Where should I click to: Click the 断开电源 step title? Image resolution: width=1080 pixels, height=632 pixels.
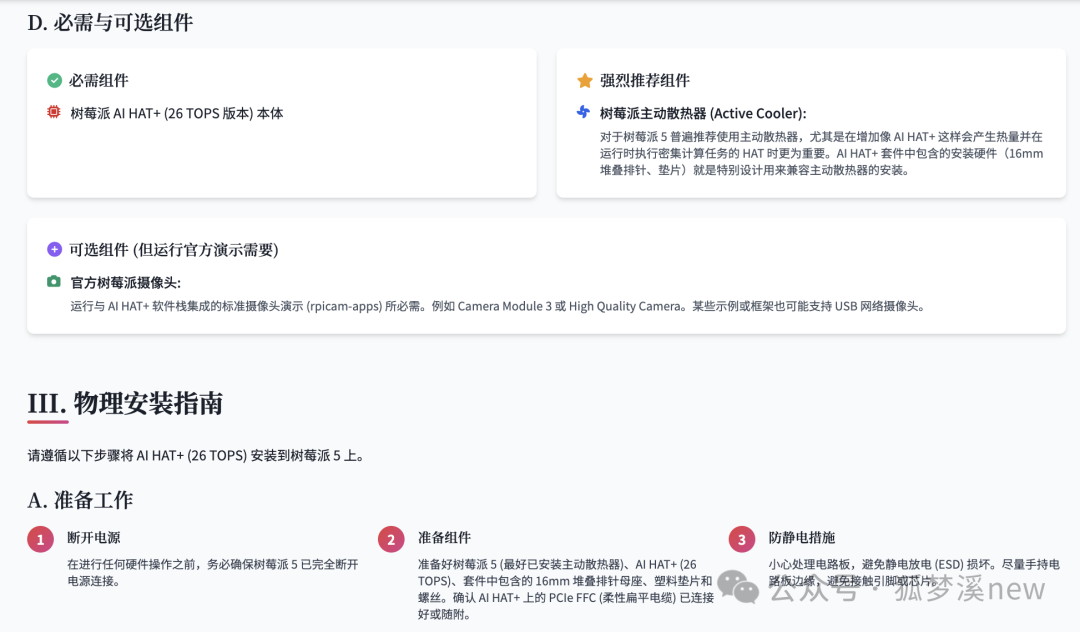point(94,538)
